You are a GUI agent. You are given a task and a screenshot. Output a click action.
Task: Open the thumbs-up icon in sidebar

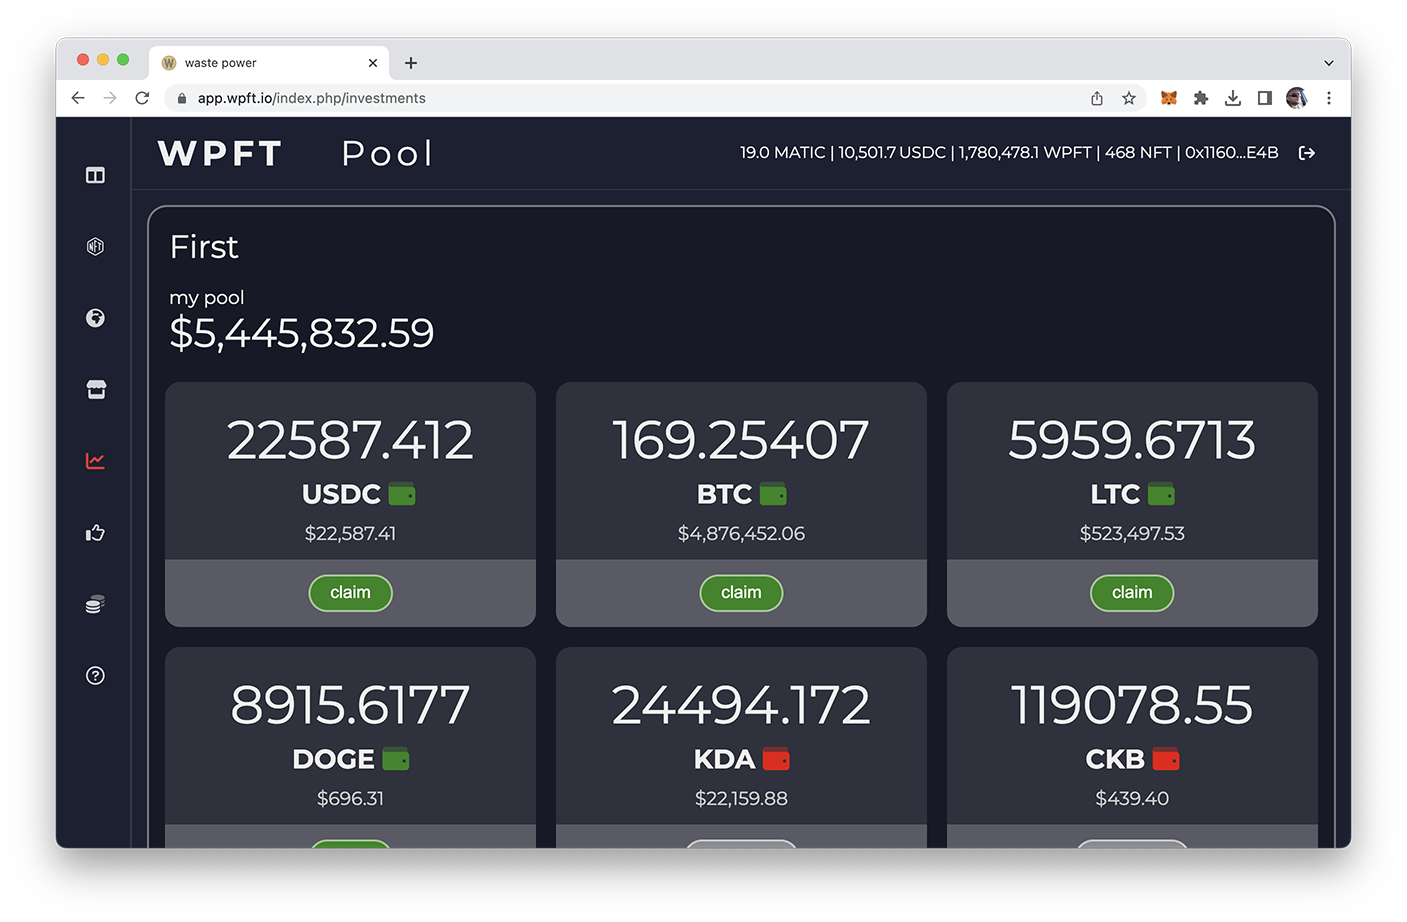(95, 533)
